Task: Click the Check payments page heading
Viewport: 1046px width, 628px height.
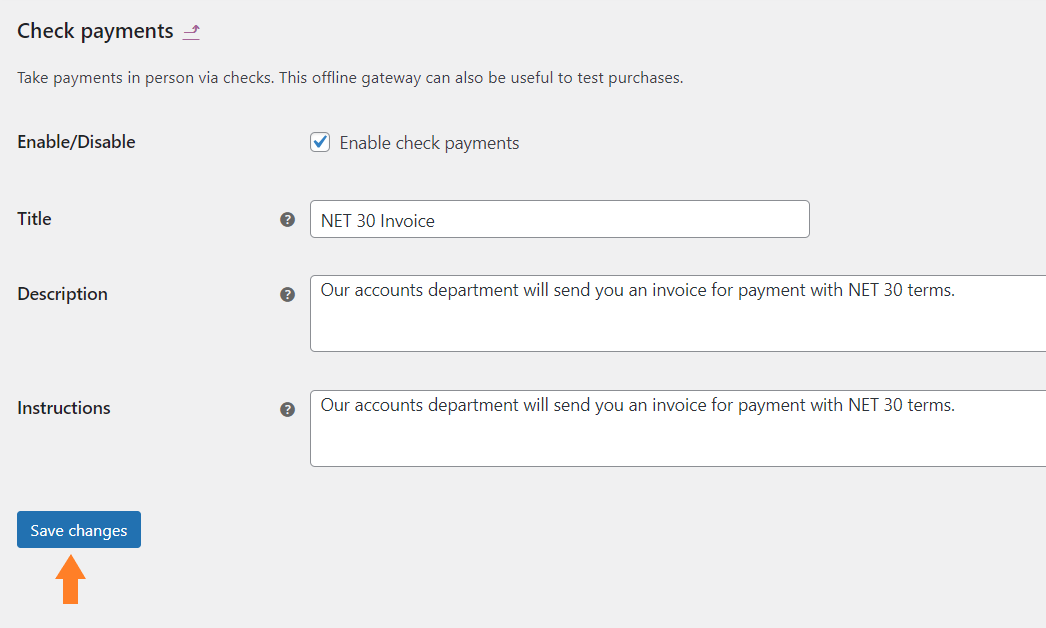Action: point(95,31)
